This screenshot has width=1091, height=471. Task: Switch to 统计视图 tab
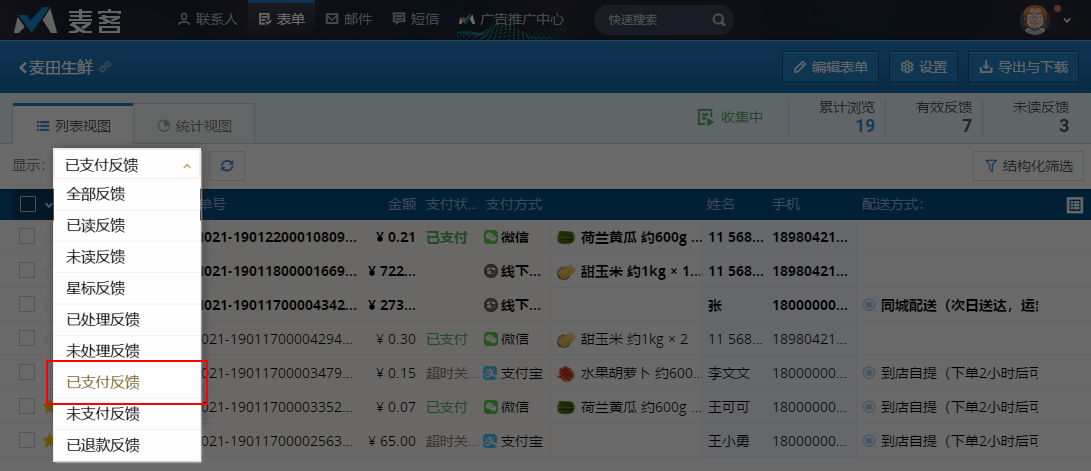coord(195,127)
